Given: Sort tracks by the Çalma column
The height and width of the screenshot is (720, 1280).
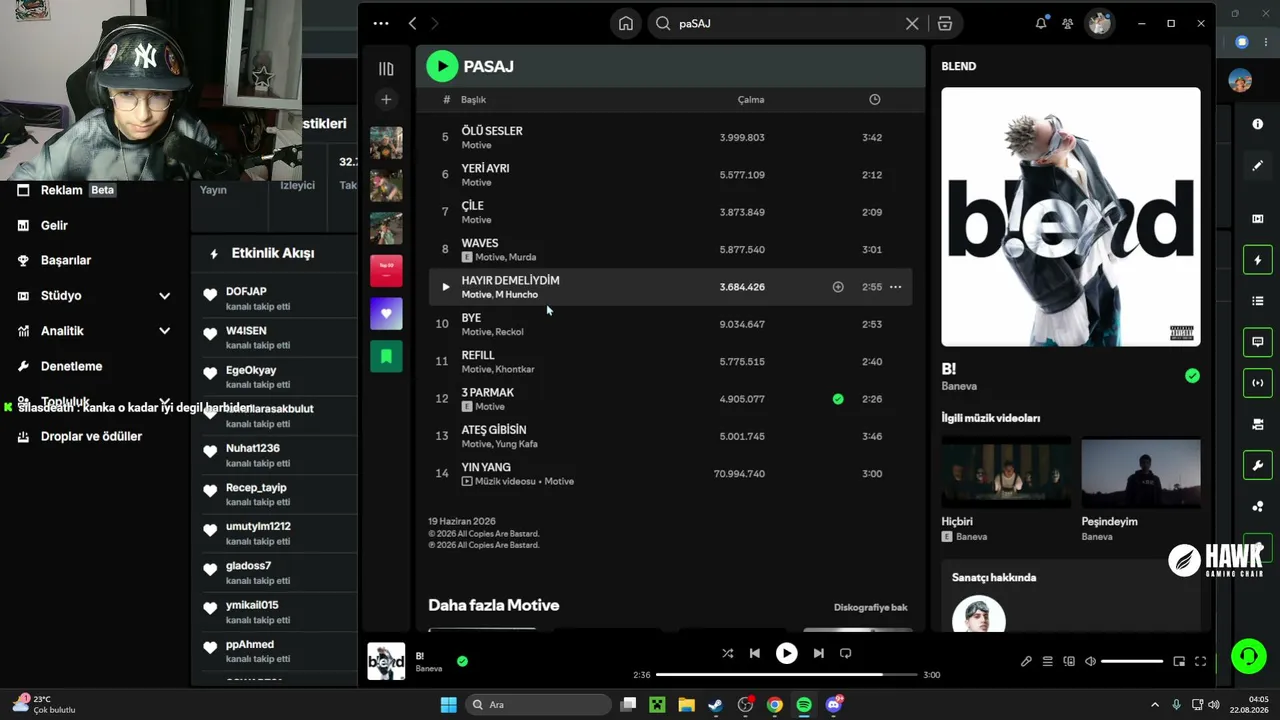Looking at the screenshot, I should pyautogui.click(x=751, y=100).
